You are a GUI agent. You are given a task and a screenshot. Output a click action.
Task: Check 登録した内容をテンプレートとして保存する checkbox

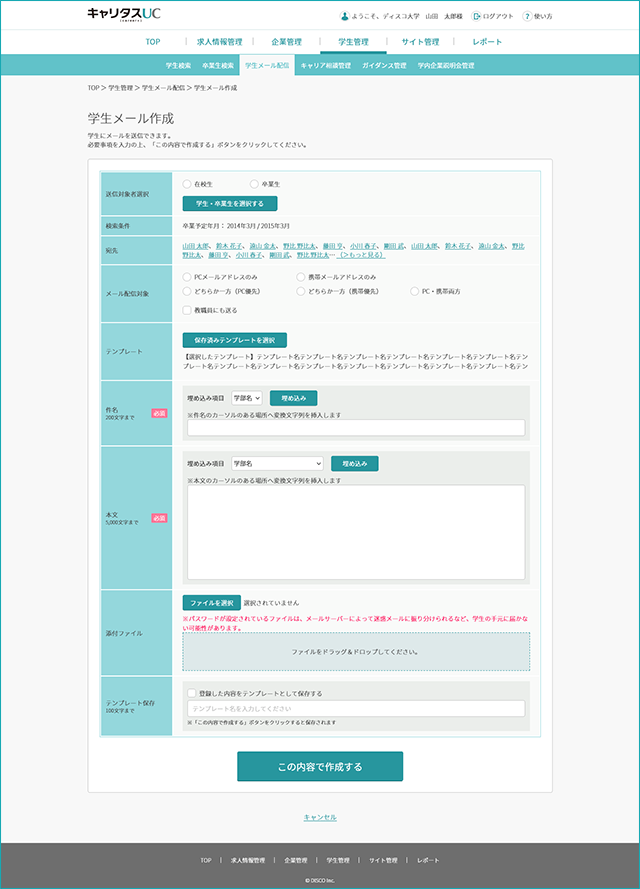tap(192, 693)
